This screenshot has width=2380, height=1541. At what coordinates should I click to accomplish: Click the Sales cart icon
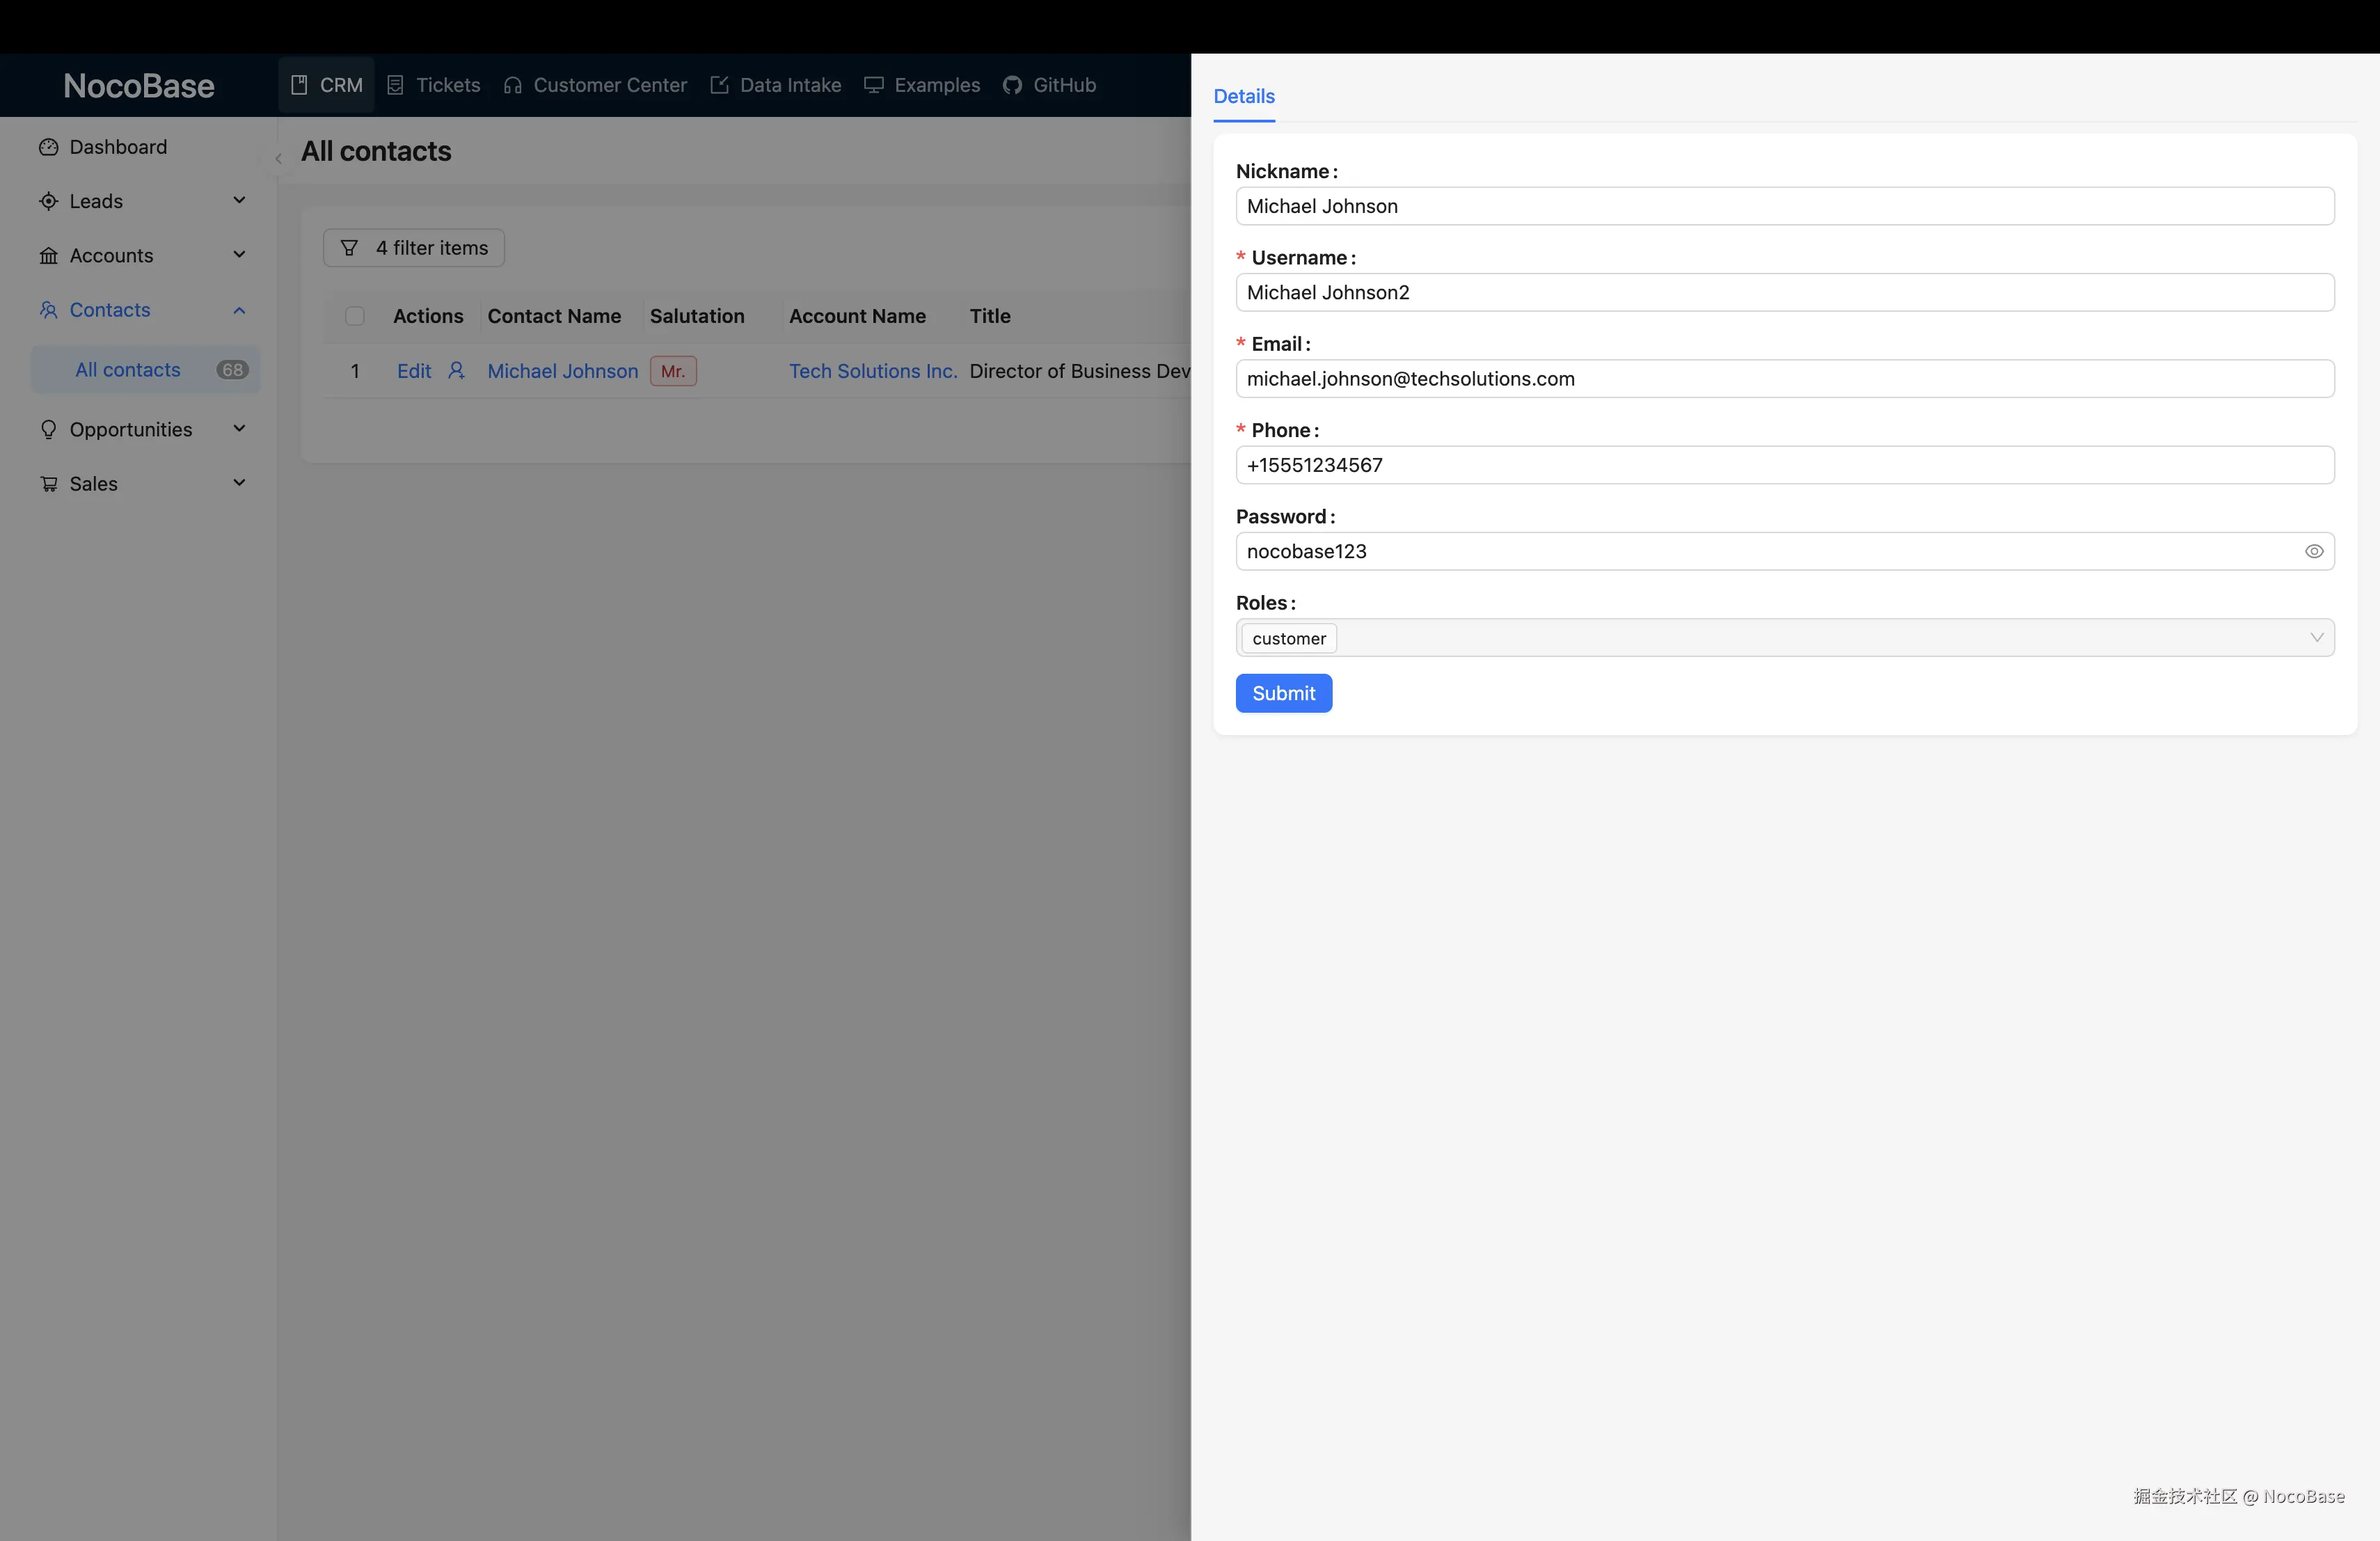click(50, 483)
